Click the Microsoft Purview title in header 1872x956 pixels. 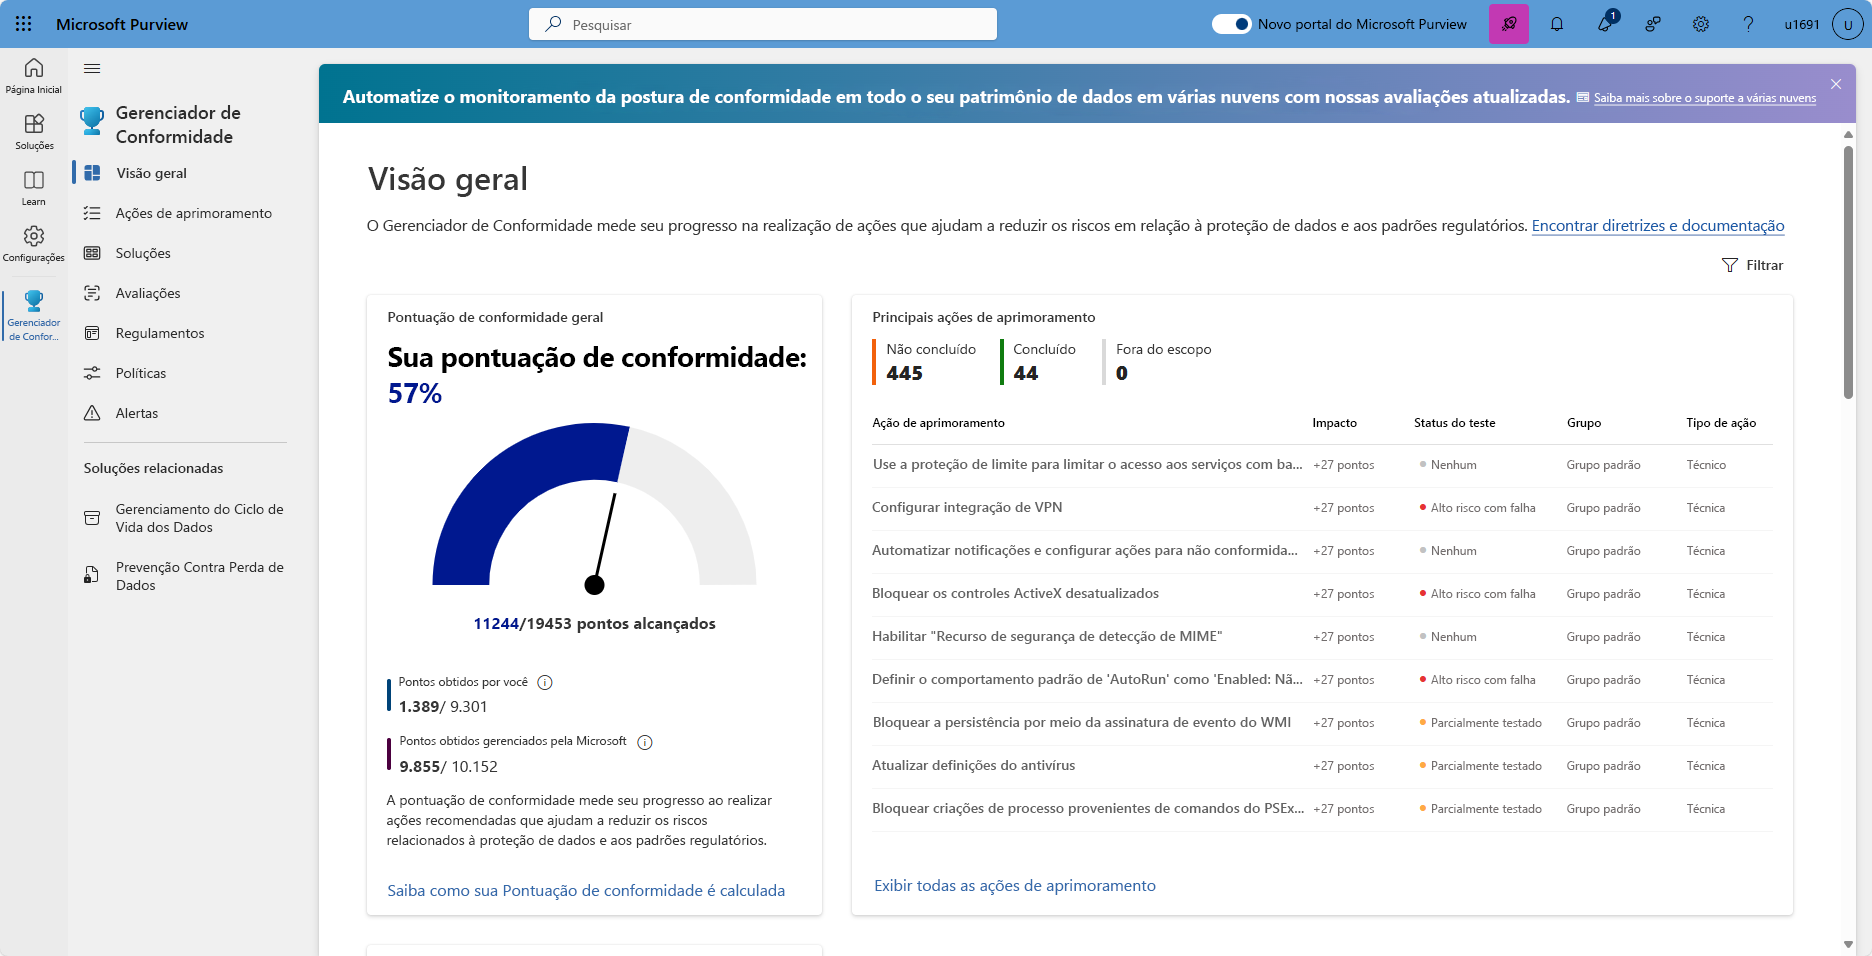click(122, 24)
